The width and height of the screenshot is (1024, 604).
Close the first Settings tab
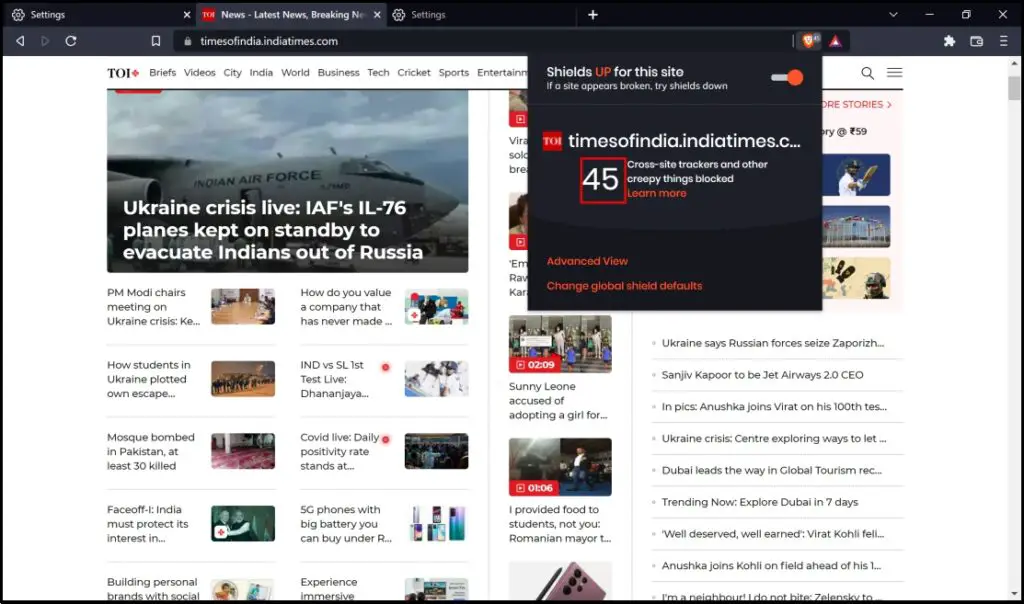coord(187,14)
